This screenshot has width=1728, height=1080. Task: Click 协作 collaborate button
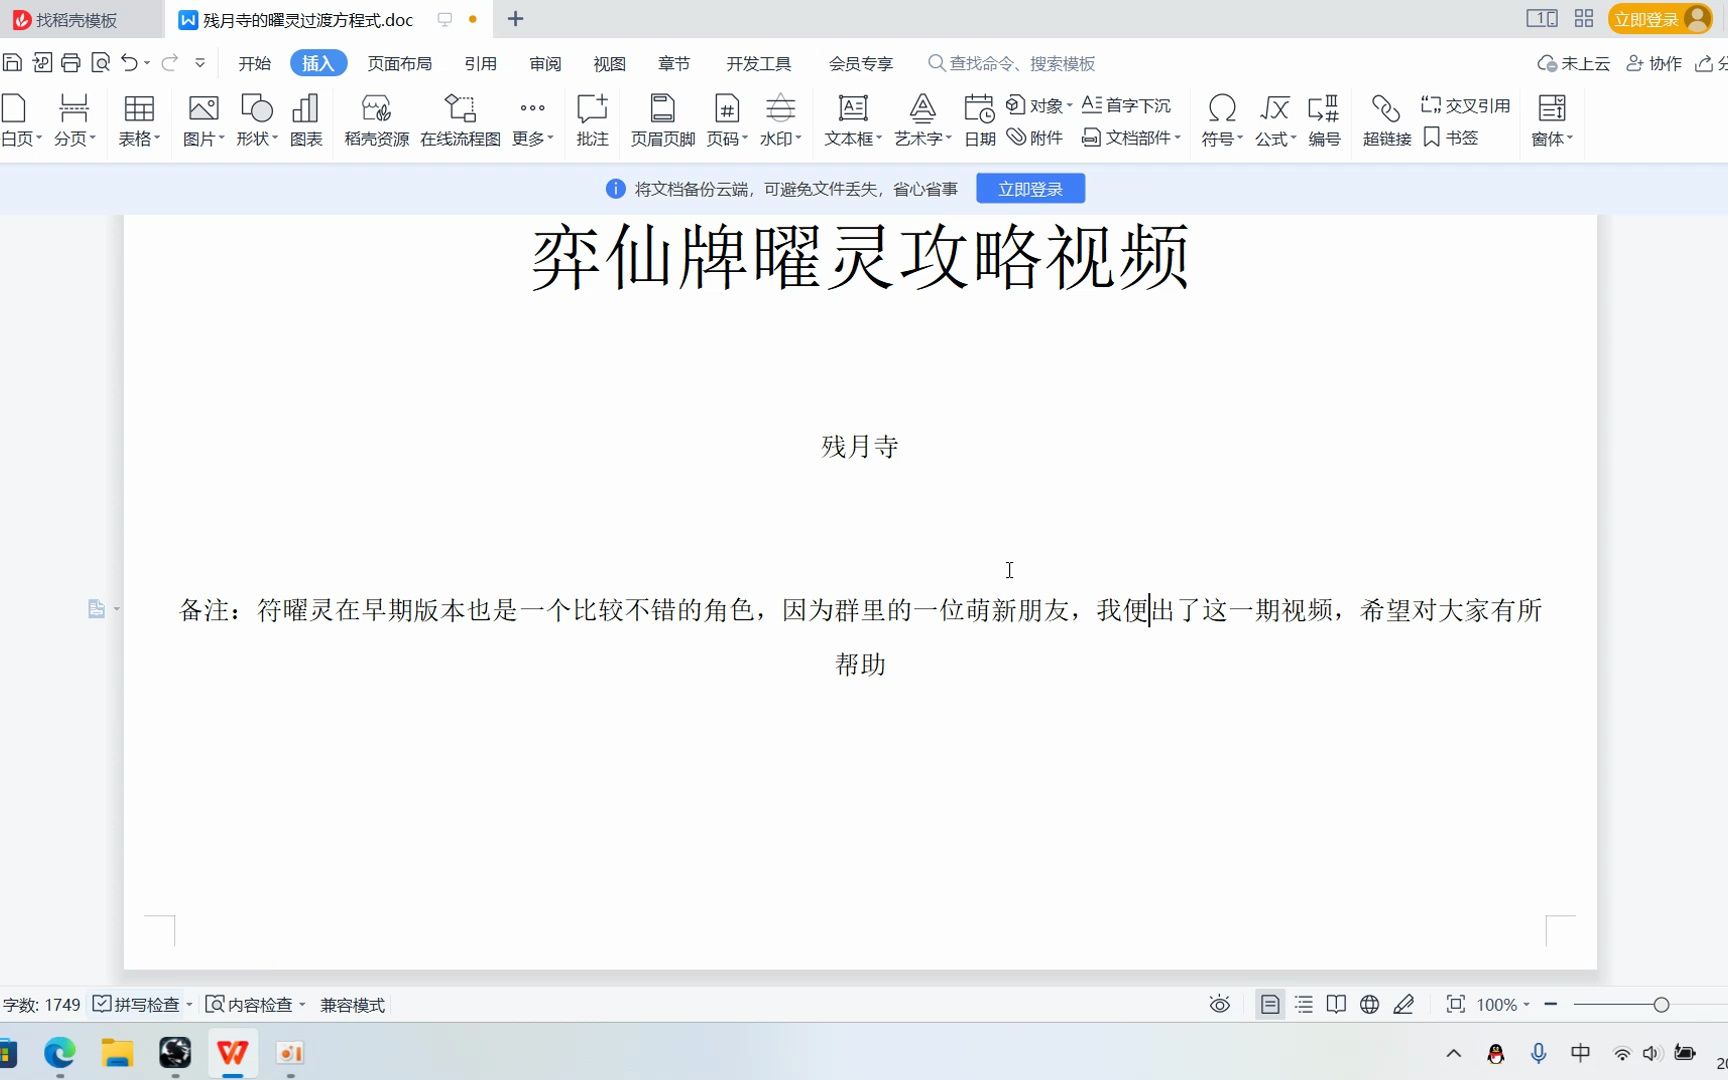click(1654, 63)
